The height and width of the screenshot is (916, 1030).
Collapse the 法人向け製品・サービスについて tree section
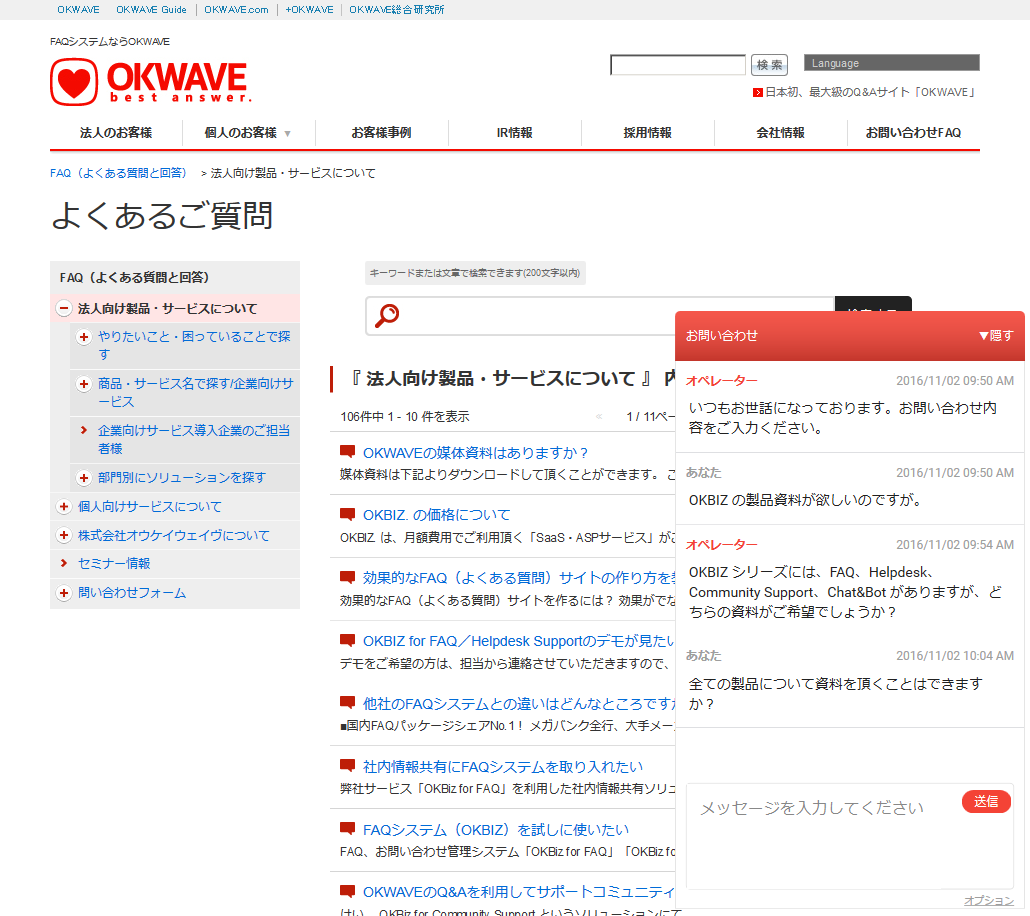pos(64,309)
